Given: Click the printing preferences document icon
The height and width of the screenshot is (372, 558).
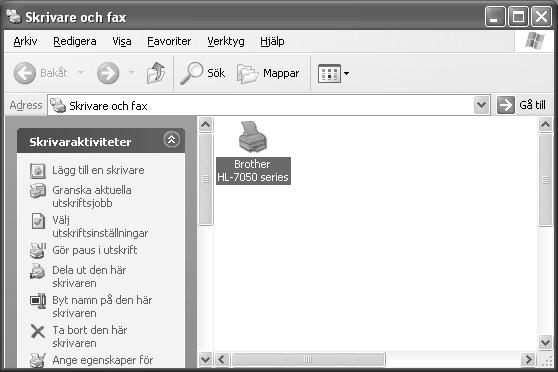Looking at the screenshot, I should (x=38, y=221).
